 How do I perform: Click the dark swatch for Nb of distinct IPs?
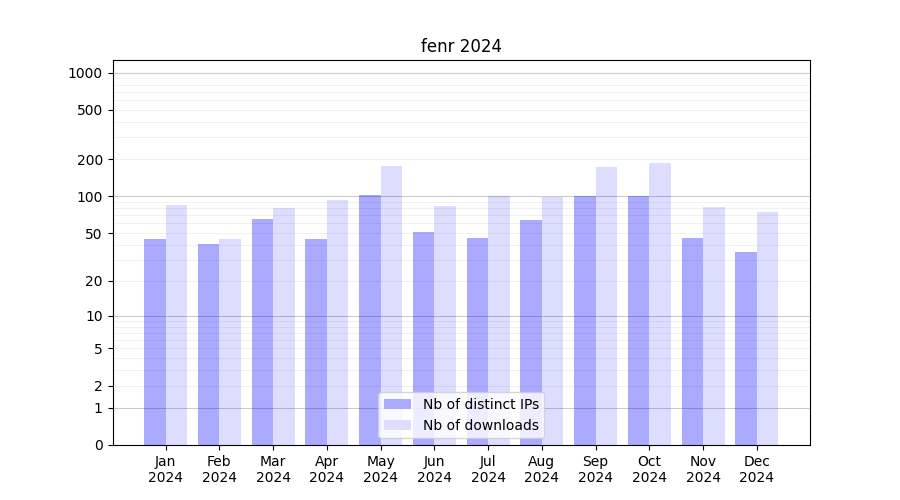pos(397,404)
